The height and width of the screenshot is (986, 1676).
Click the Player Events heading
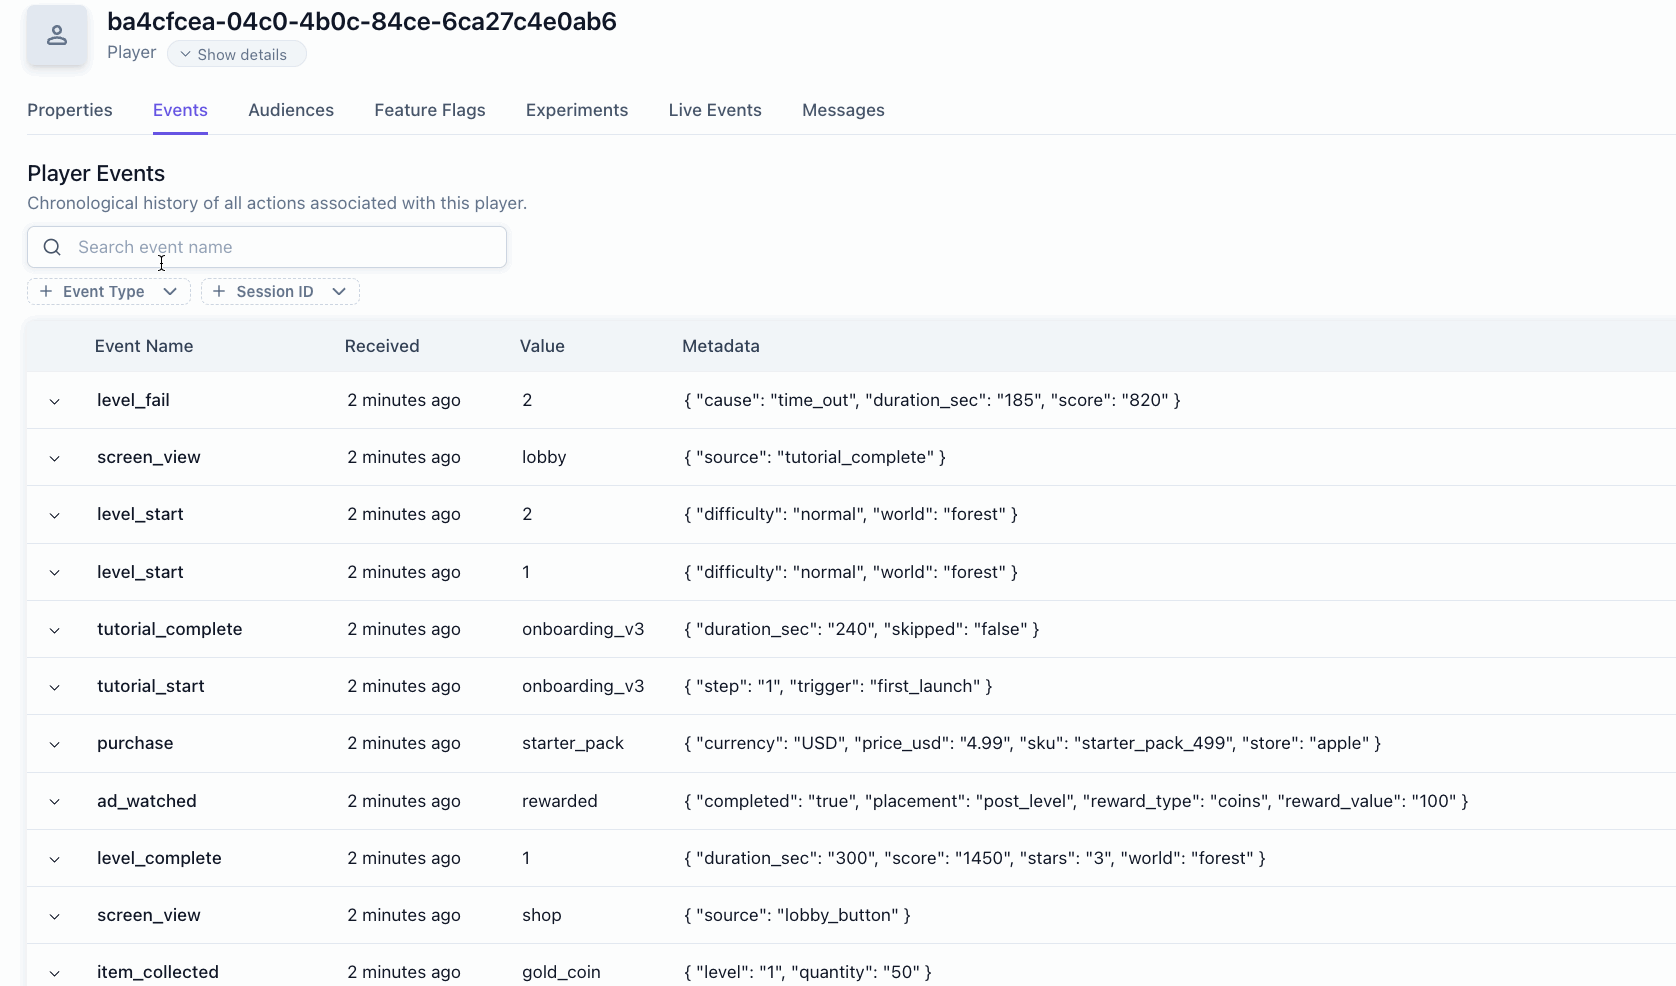point(96,173)
